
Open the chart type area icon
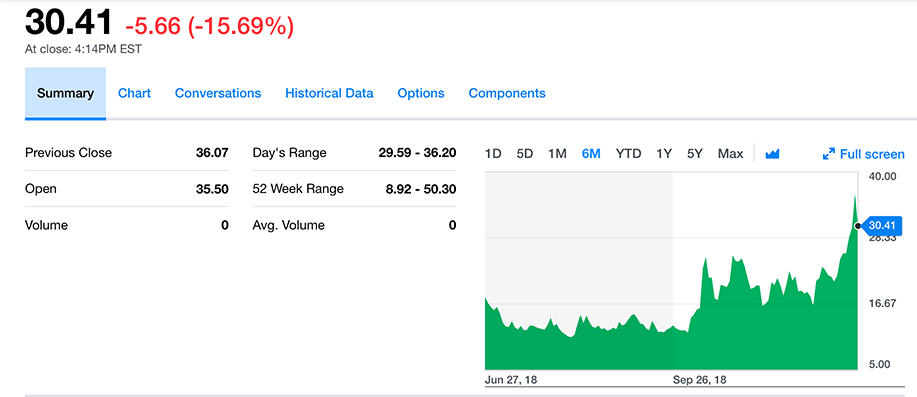[x=773, y=154]
